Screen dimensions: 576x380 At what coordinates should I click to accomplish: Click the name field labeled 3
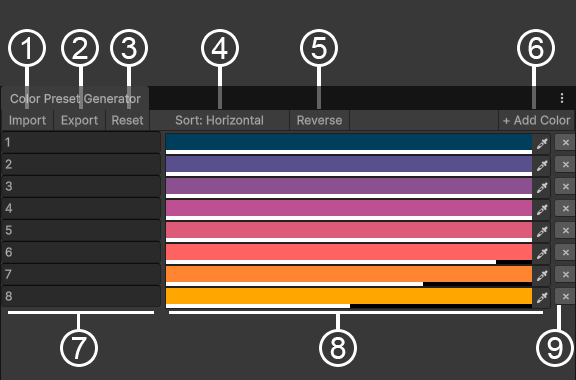click(81, 187)
